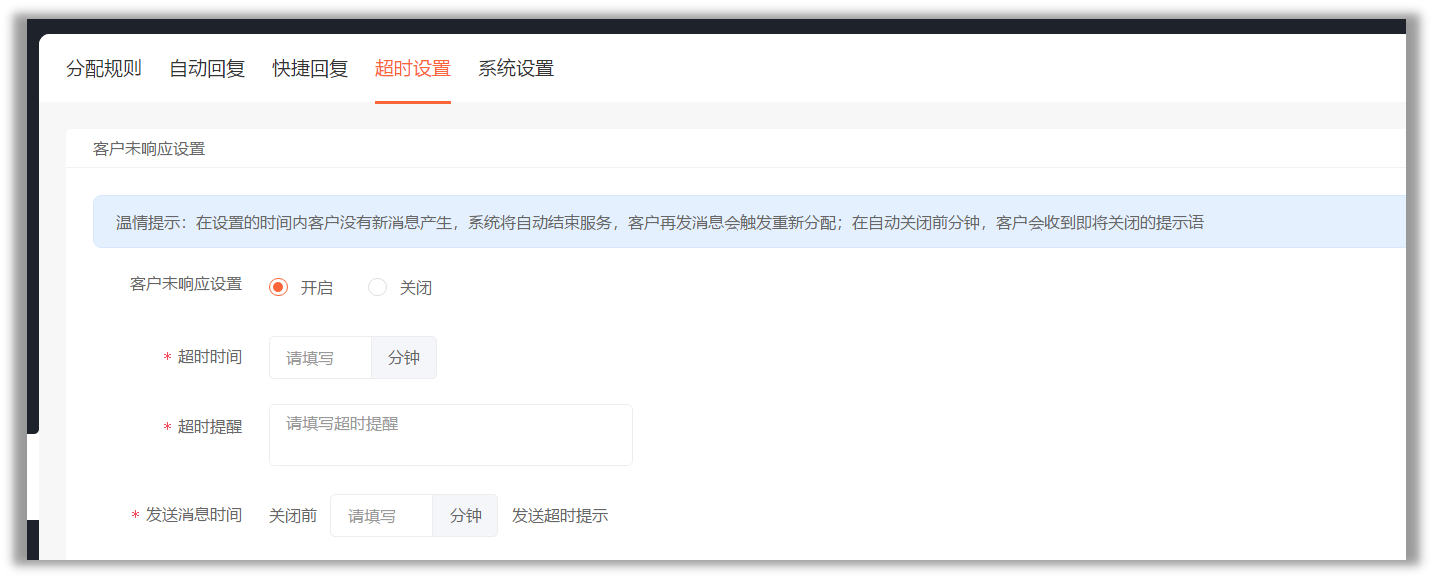Click the 发送超时提示 suffix text
This screenshot has width=1435, height=581.
pos(560,516)
